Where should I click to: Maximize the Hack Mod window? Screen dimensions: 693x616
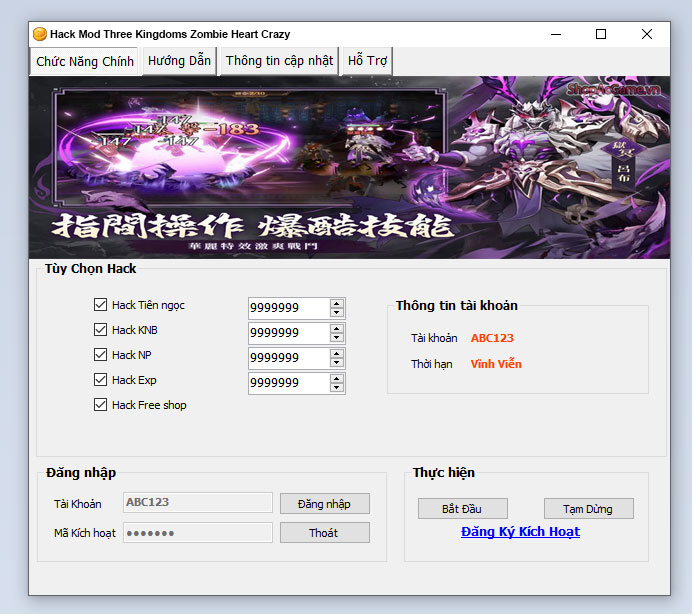coord(601,34)
